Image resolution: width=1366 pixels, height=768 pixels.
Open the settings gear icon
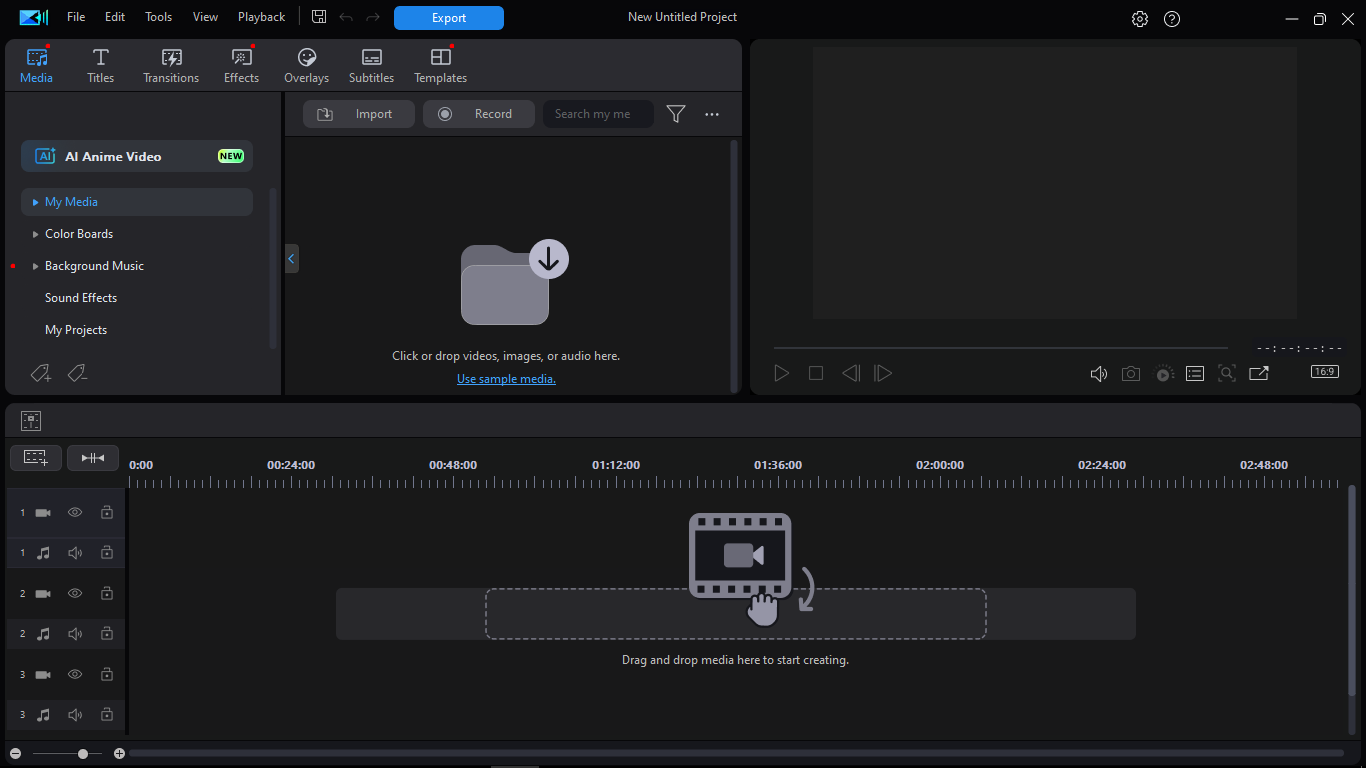(1140, 18)
